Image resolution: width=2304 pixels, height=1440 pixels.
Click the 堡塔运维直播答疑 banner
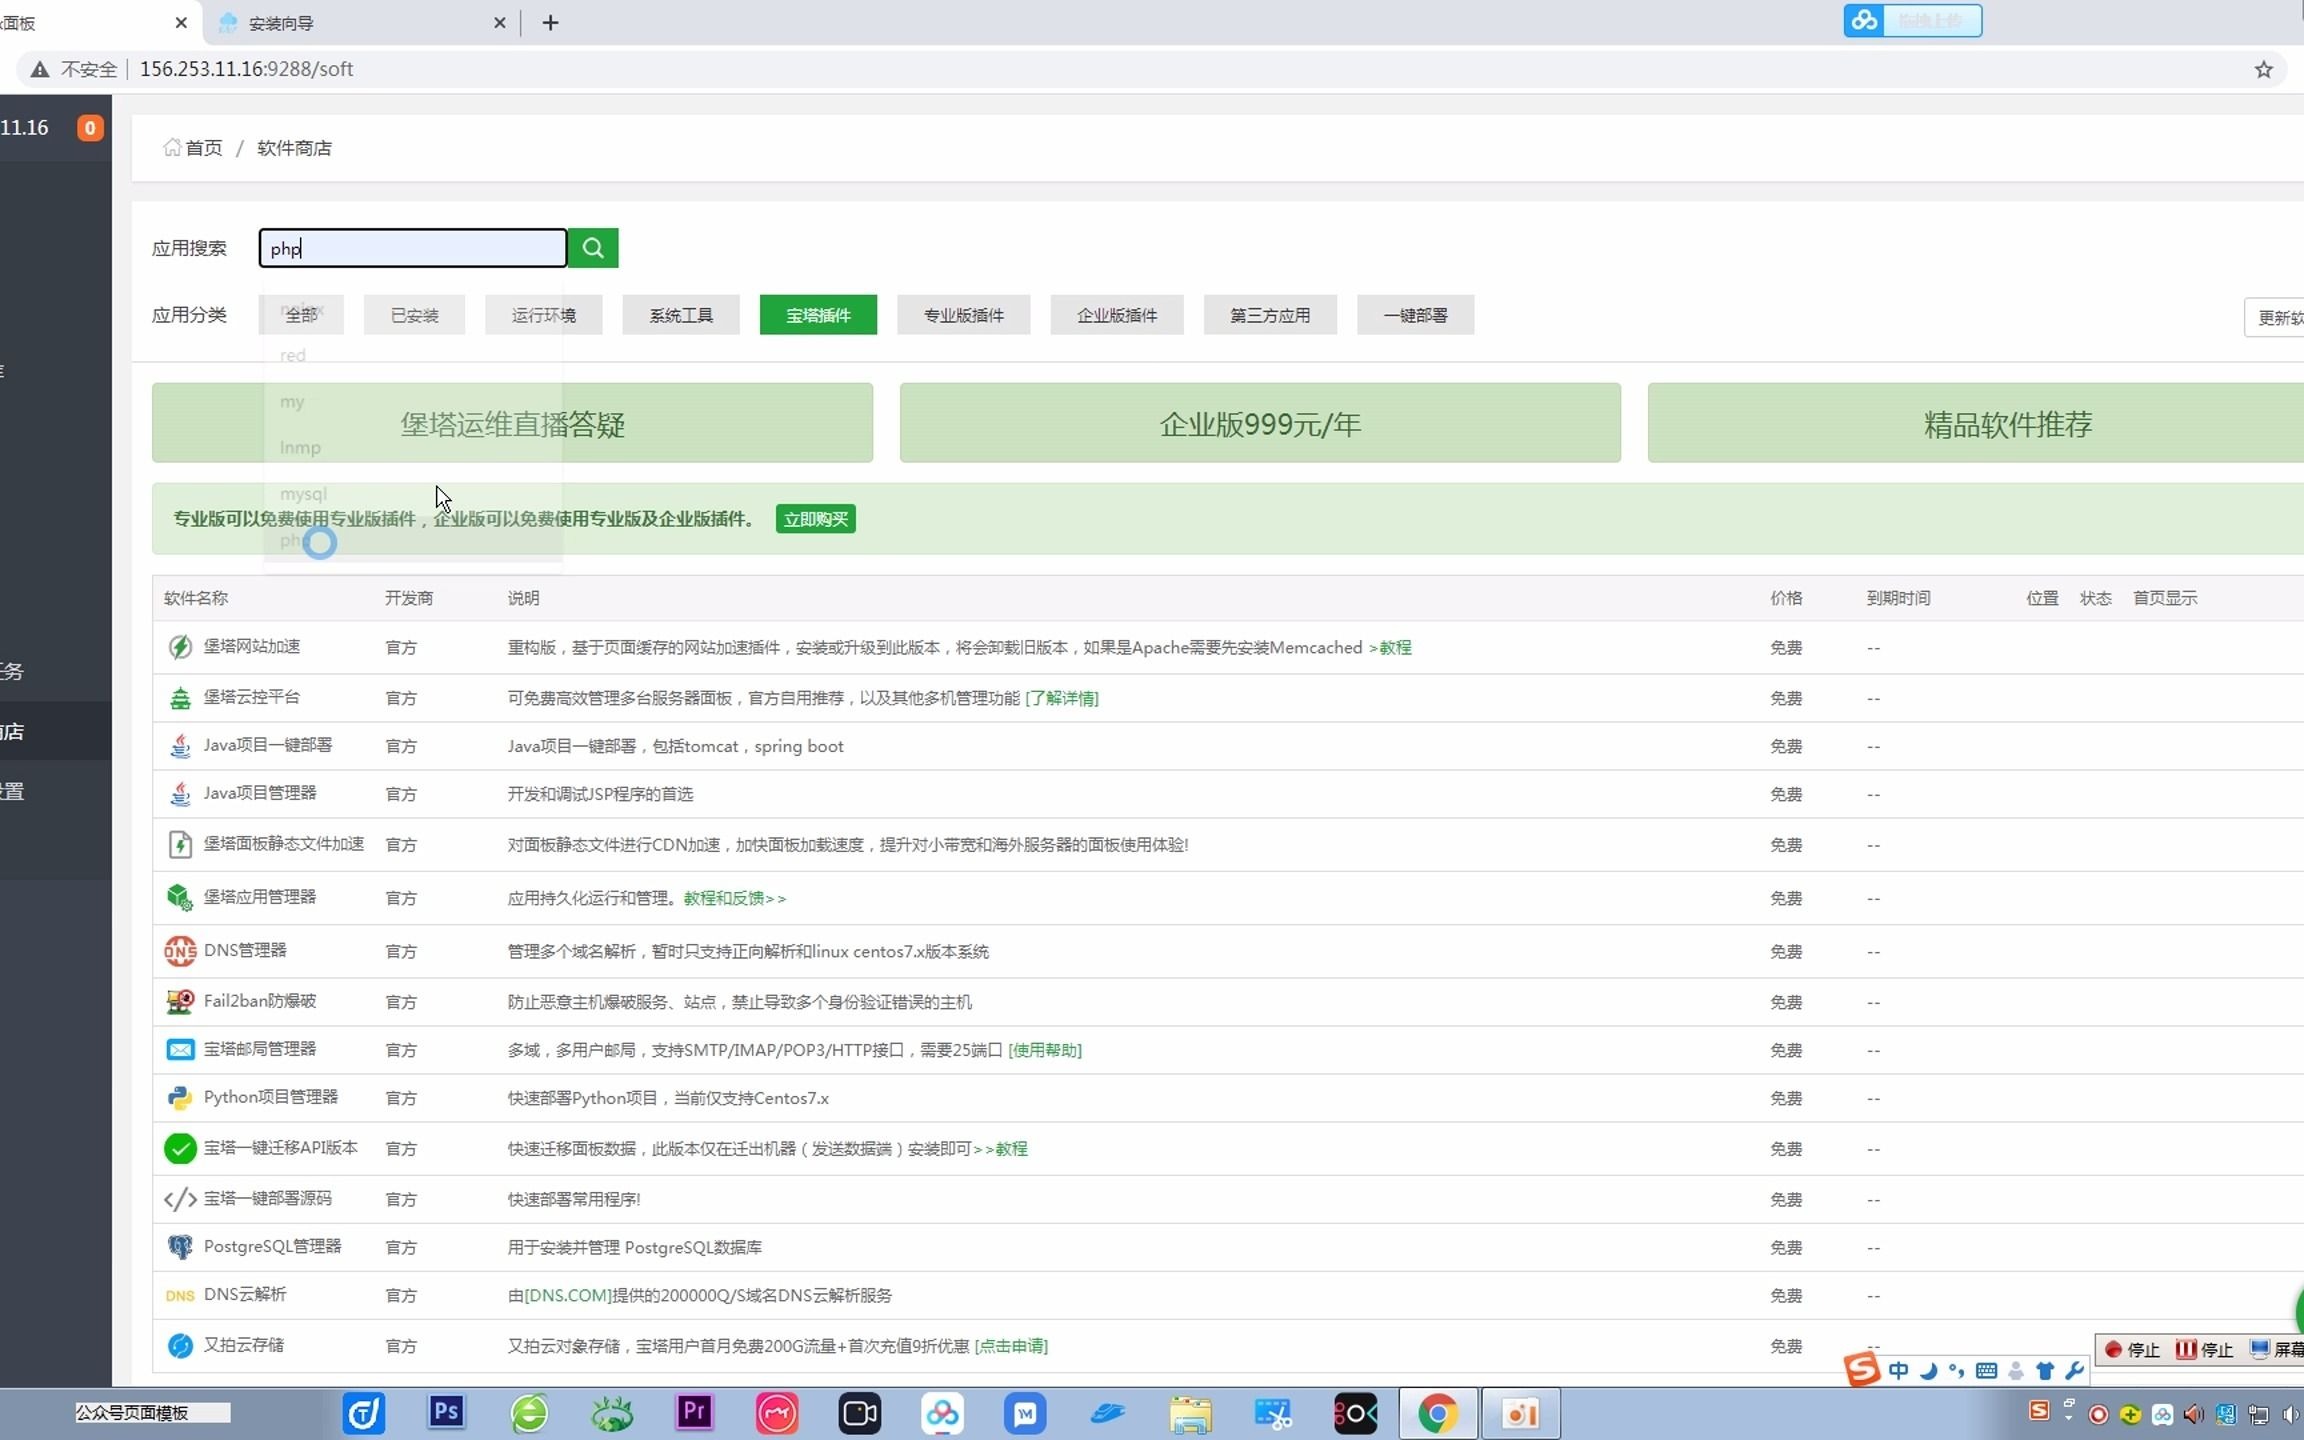coord(512,423)
